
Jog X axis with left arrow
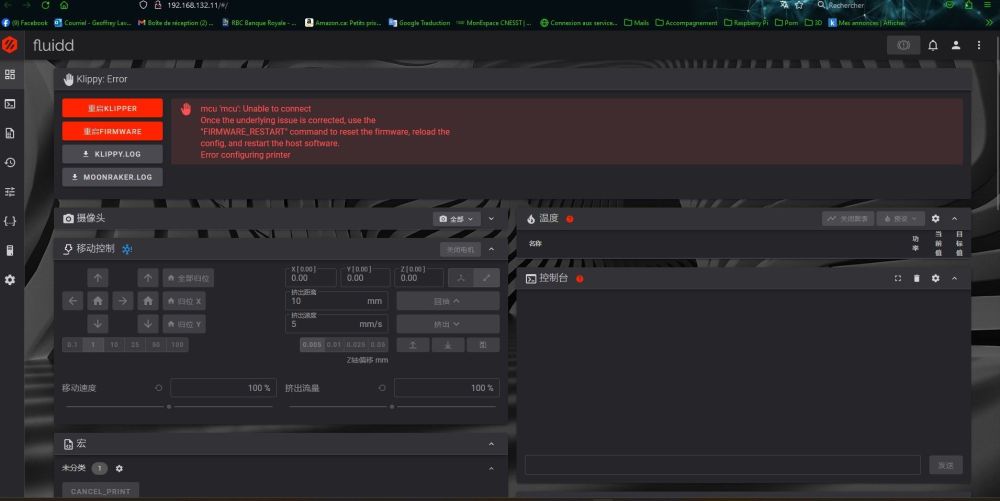point(73,301)
